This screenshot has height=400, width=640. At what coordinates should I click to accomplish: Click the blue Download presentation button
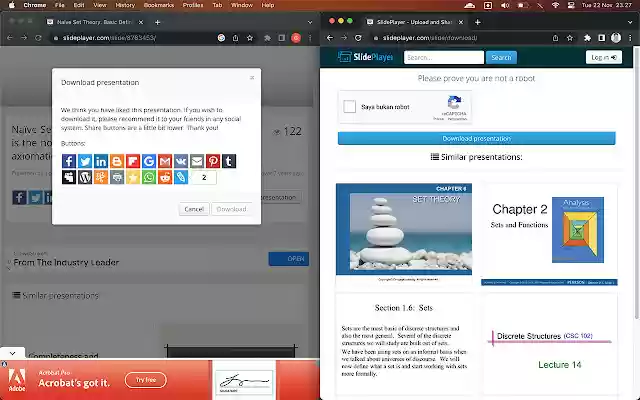(476, 138)
